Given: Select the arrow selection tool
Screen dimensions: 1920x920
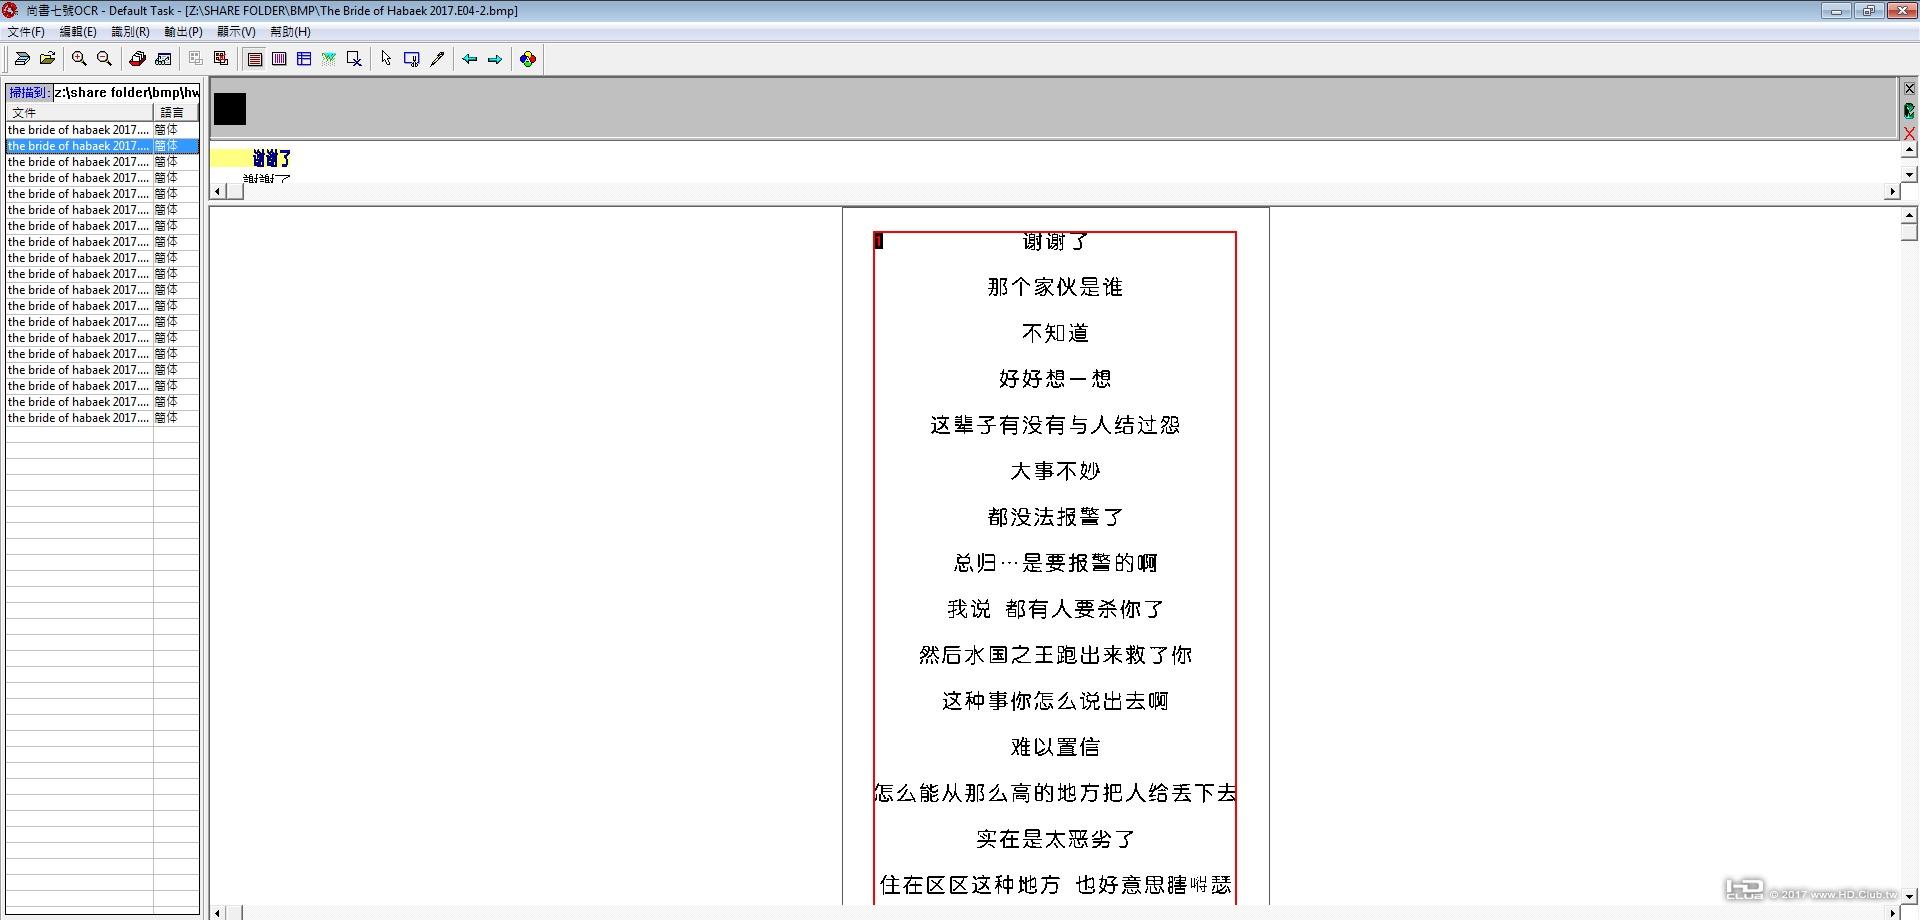Looking at the screenshot, I should point(385,59).
